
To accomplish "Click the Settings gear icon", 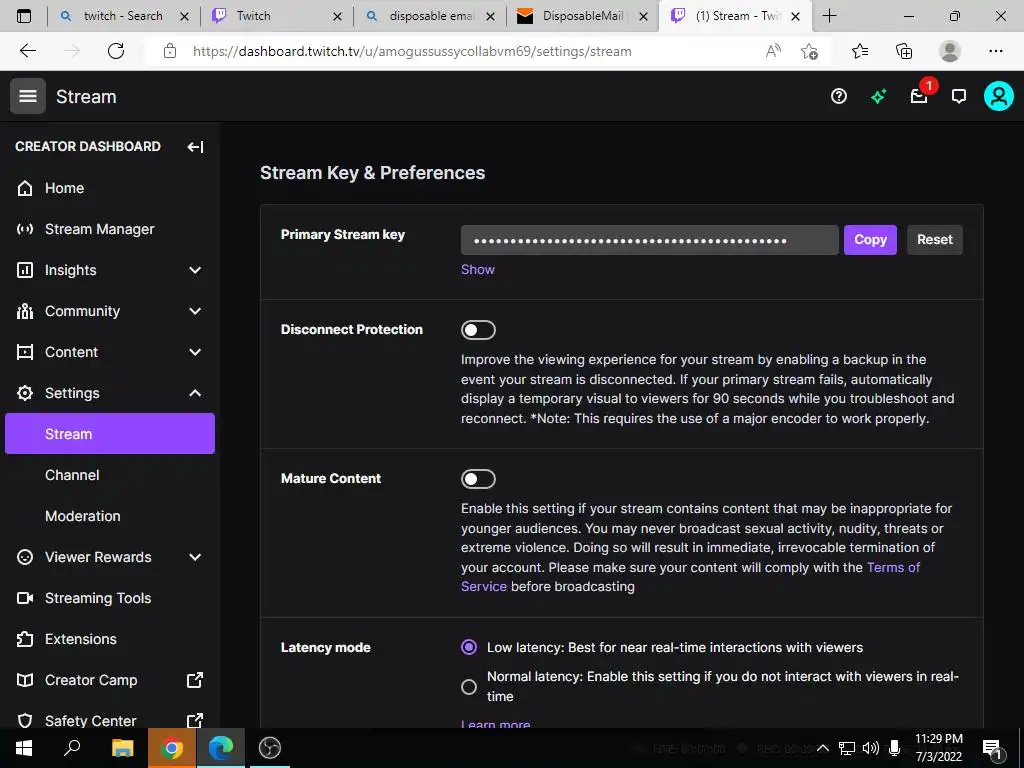I will click(x=25, y=393).
